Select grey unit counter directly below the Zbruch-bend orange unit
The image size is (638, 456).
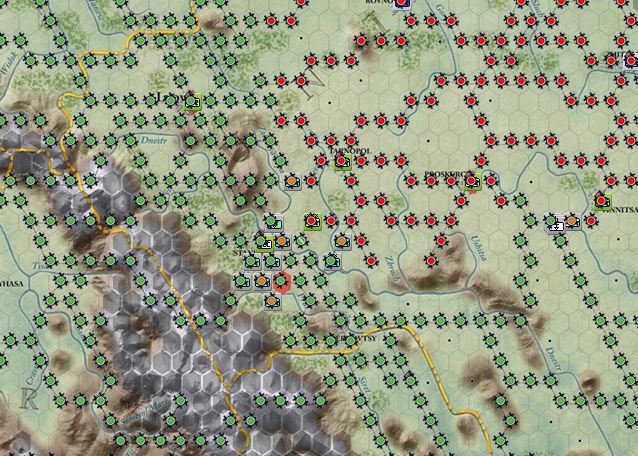click(x=332, y=261)
